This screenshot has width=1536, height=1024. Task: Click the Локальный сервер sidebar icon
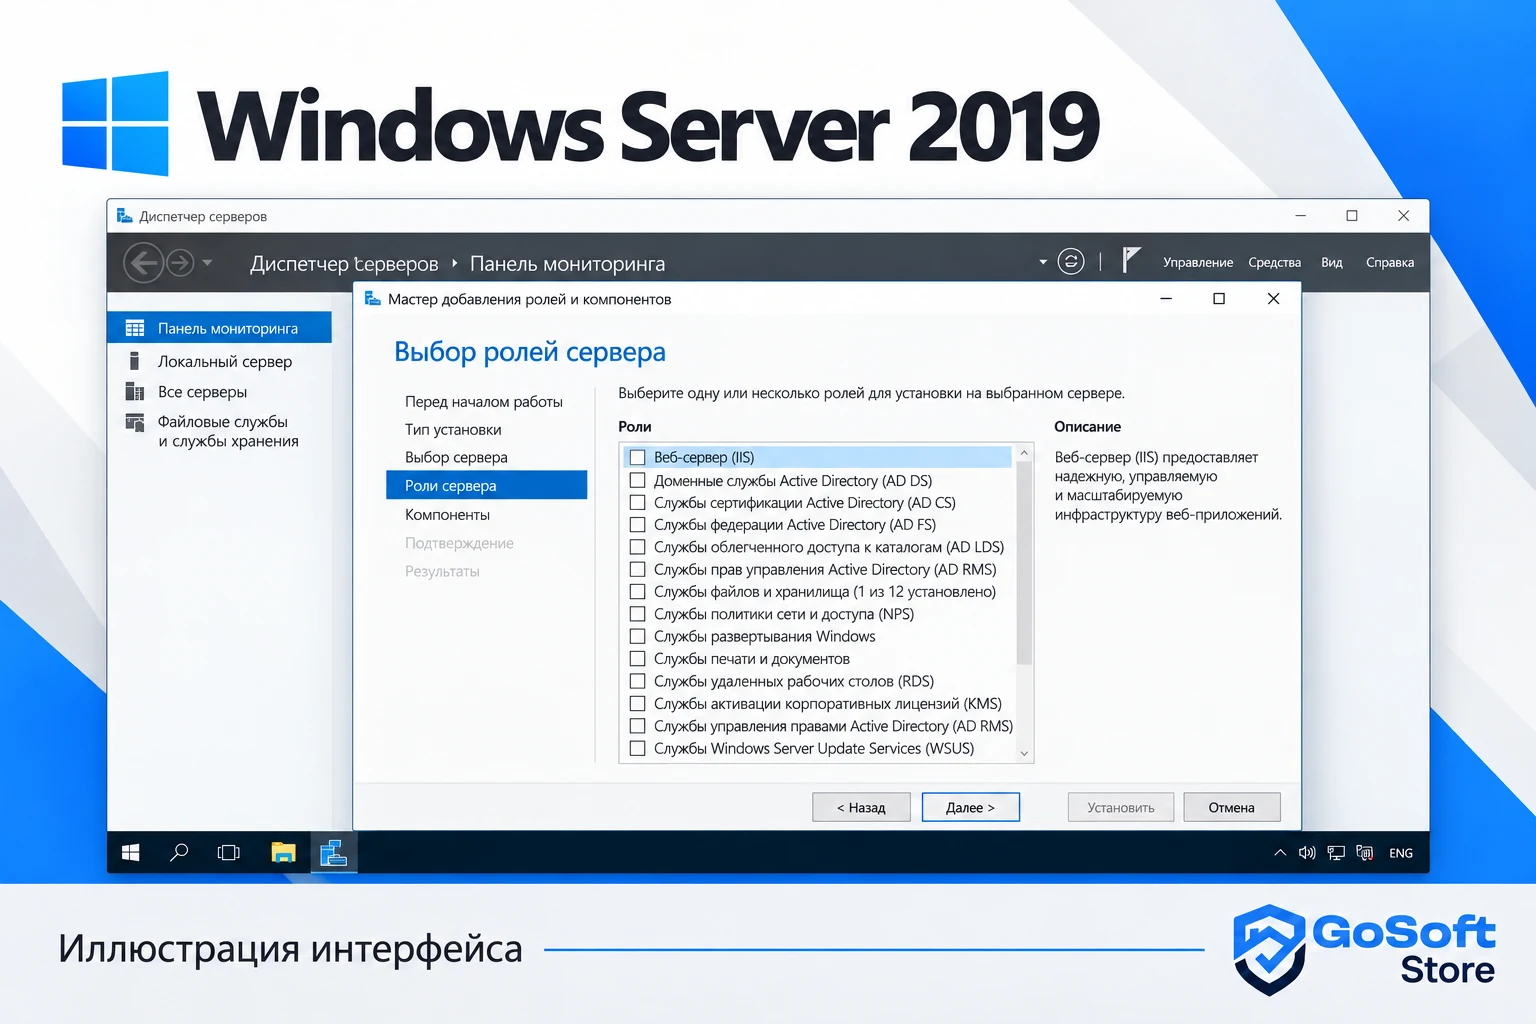point(134,361)
